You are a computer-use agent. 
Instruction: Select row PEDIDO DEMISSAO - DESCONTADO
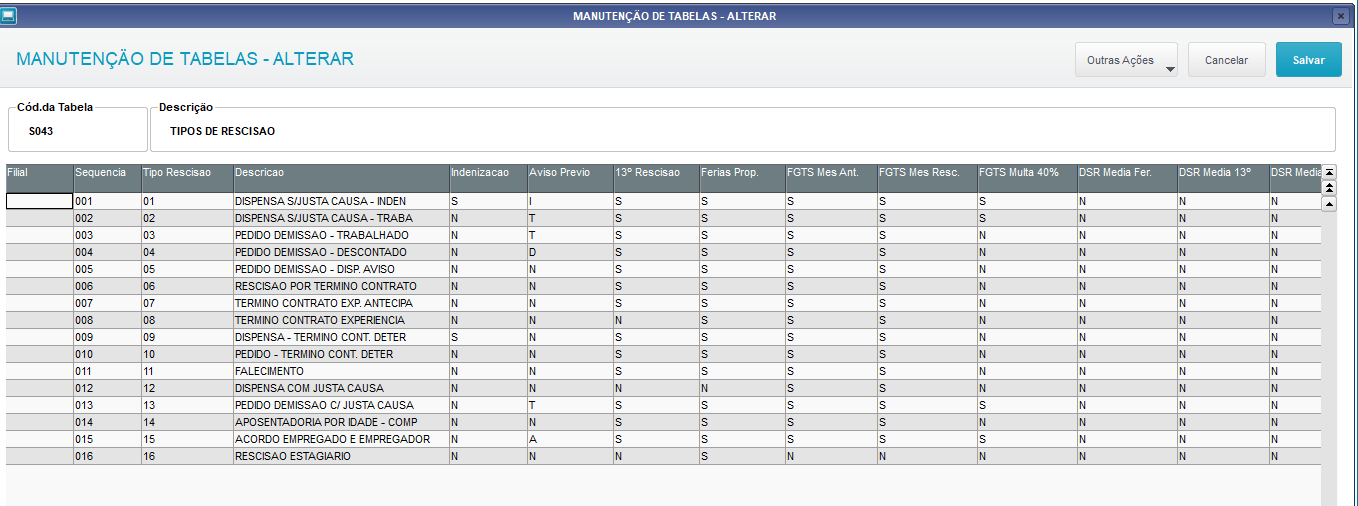tap(664, 252)
